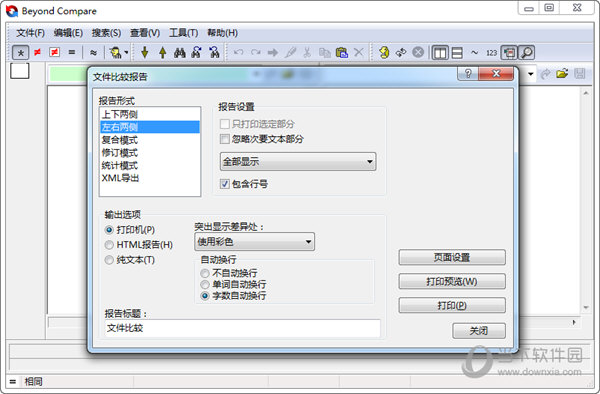The image size is (600, 394).
Task: Click the vertical scrollbar up arrow
Action: click(x=586, y=93)
